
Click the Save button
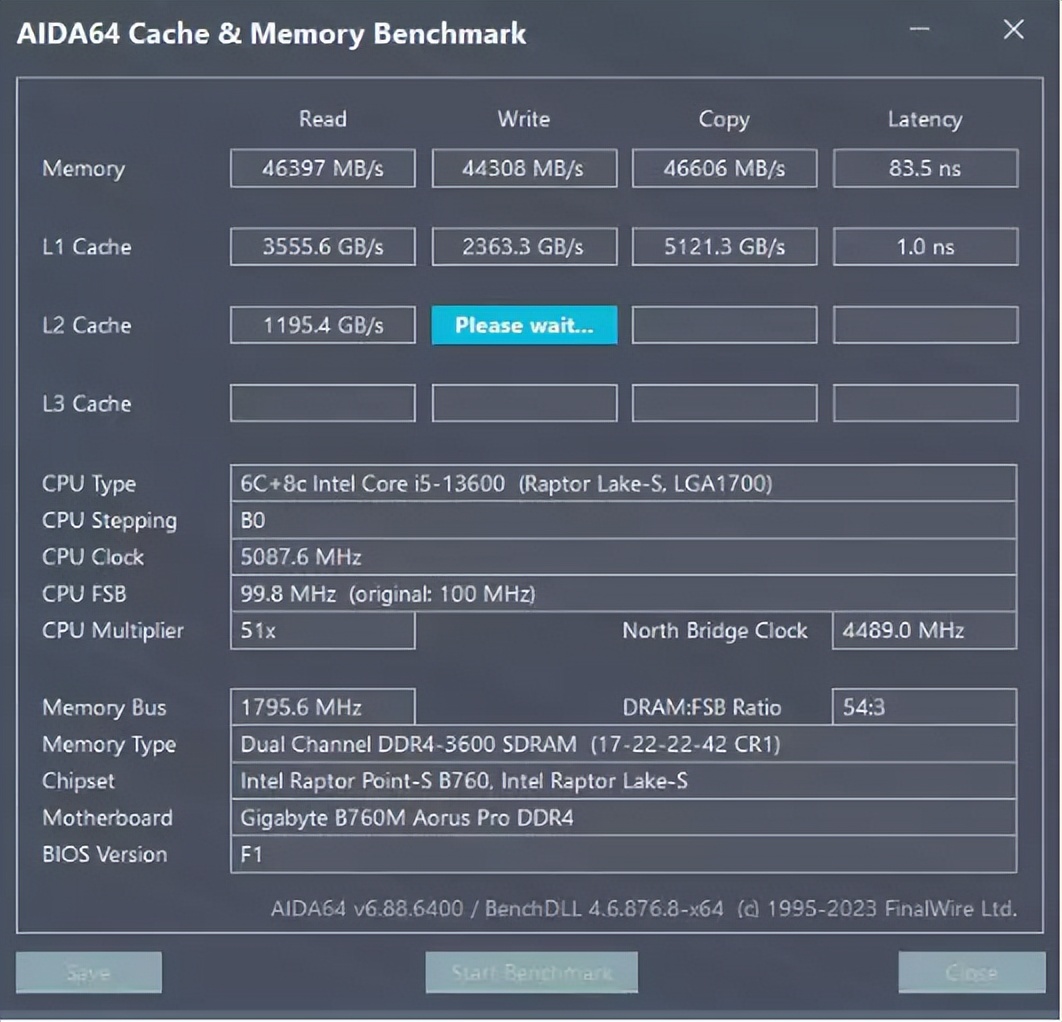(x=88, y=971)
